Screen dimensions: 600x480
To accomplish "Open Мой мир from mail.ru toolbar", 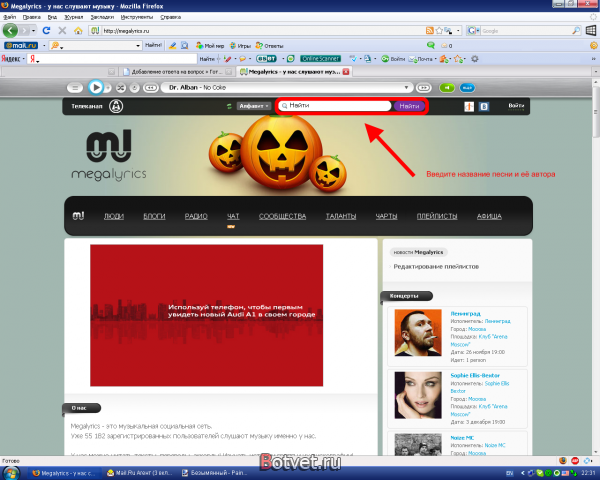I will pyautogui.click(x=210, y=46).
